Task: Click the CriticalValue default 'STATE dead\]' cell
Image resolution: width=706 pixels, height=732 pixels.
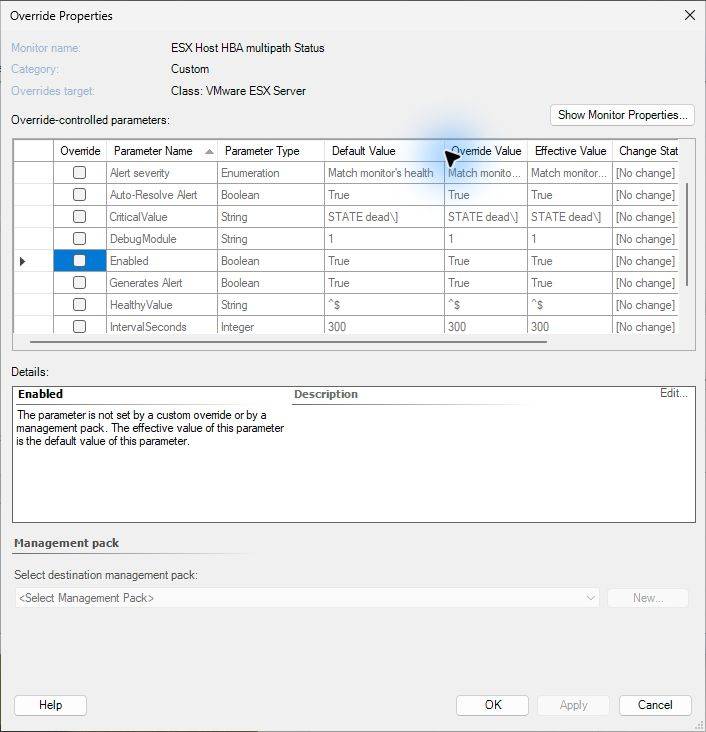Action: tap(384, 217)
